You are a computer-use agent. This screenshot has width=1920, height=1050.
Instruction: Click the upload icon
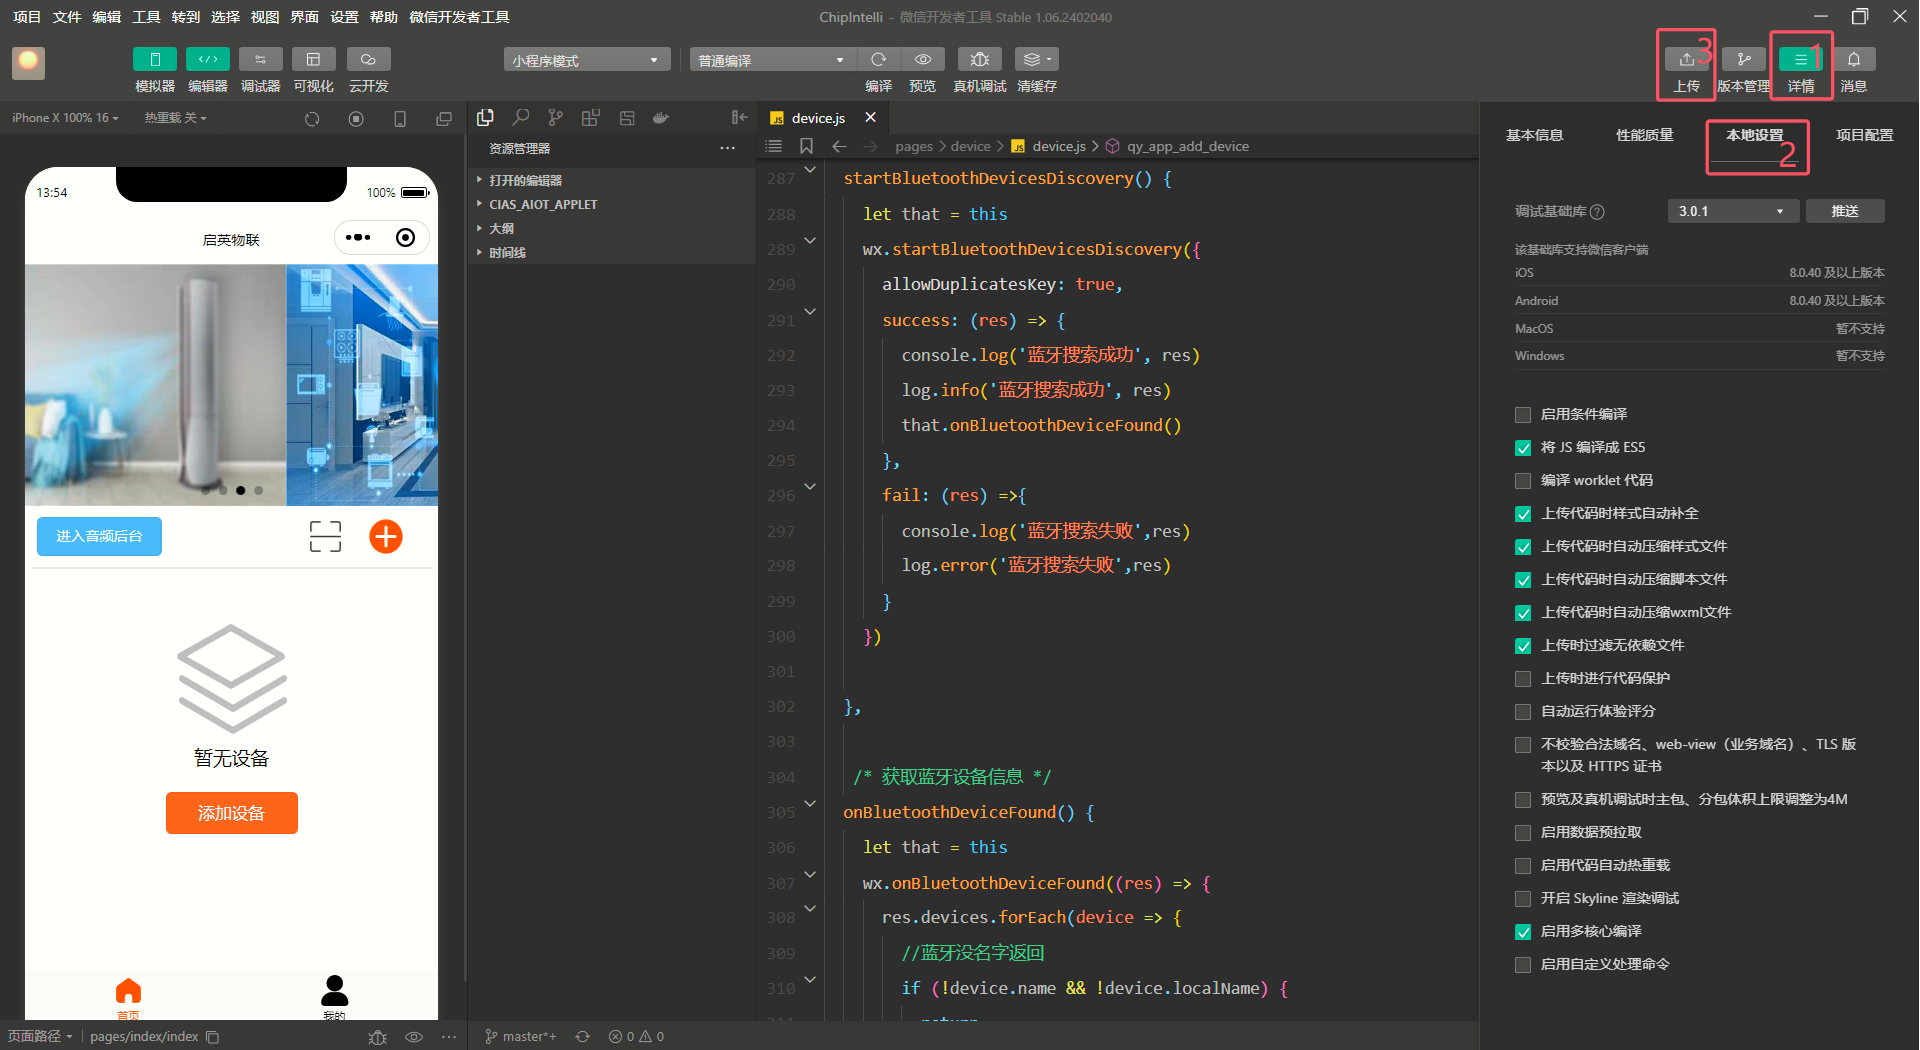pyautogui.click(x=1687, y=60)
